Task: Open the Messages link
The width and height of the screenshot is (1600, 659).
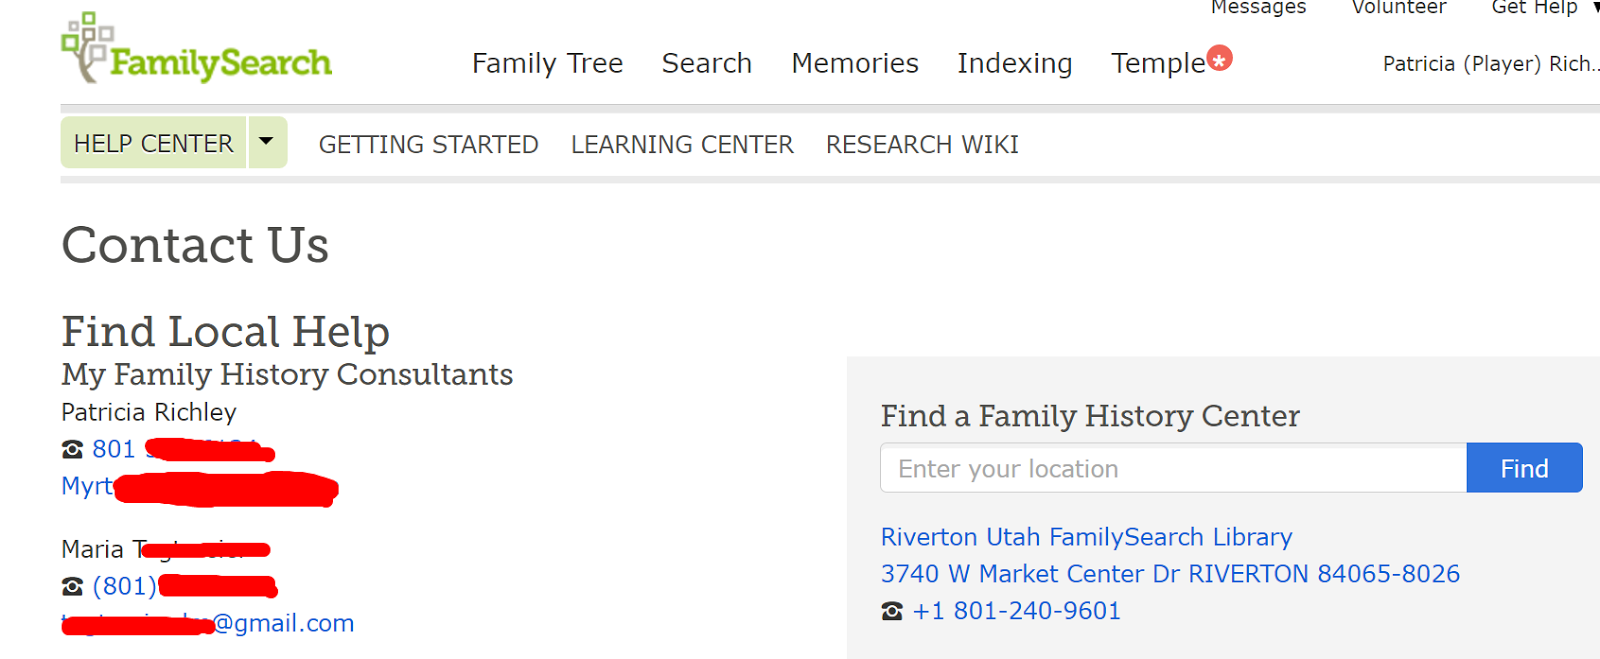Action: coord(1258,8)
